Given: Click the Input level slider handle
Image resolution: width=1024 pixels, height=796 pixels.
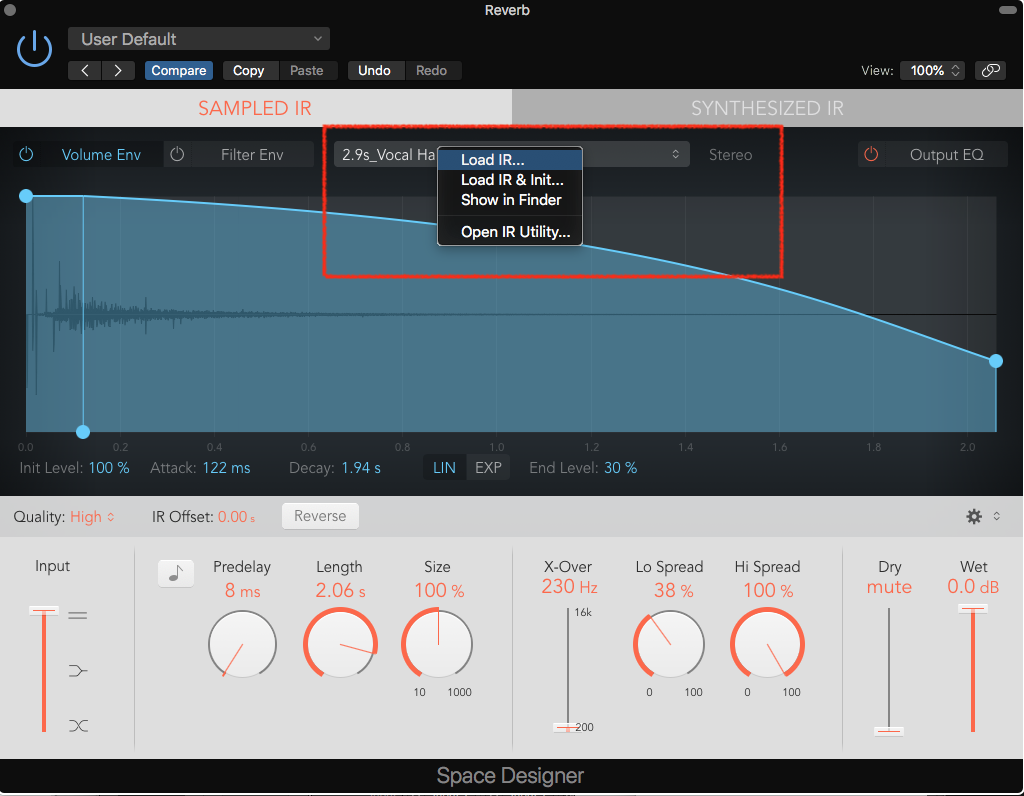Looking at the screenshot, I should [44, 611].
